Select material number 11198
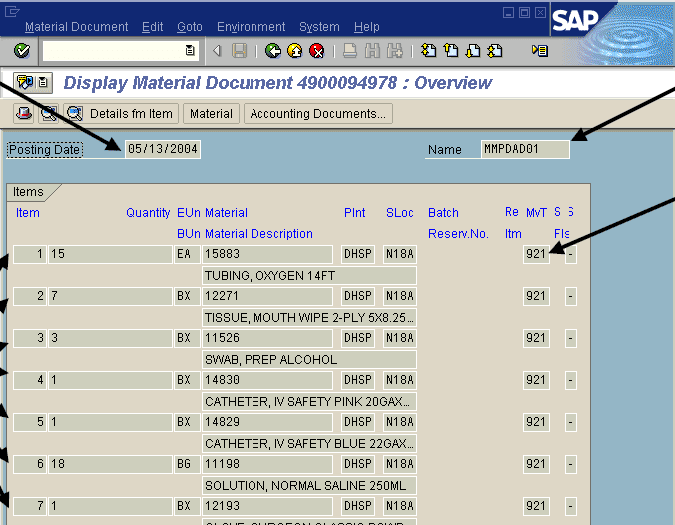 pyautogui.click(x=267, y=464)
